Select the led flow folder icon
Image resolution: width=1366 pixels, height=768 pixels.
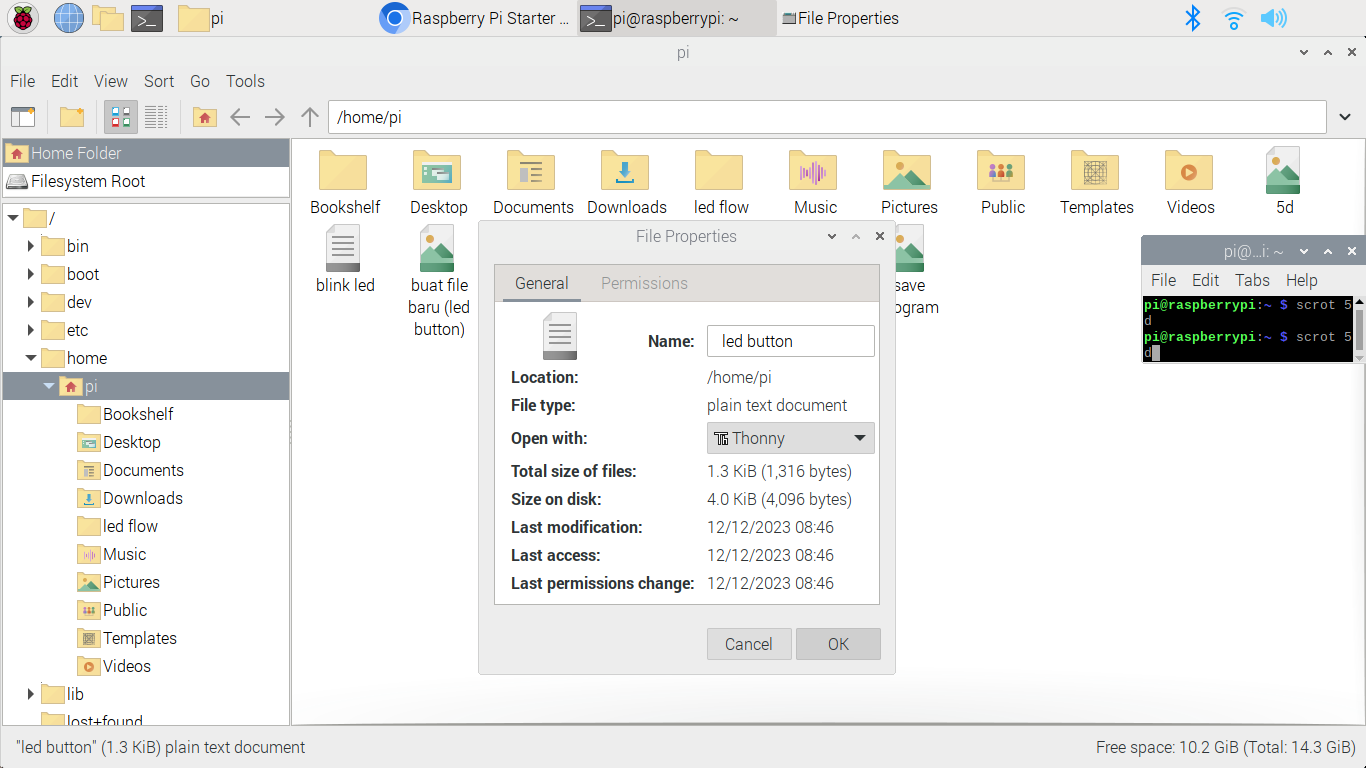pyautogui.click(x=720, y=171)
